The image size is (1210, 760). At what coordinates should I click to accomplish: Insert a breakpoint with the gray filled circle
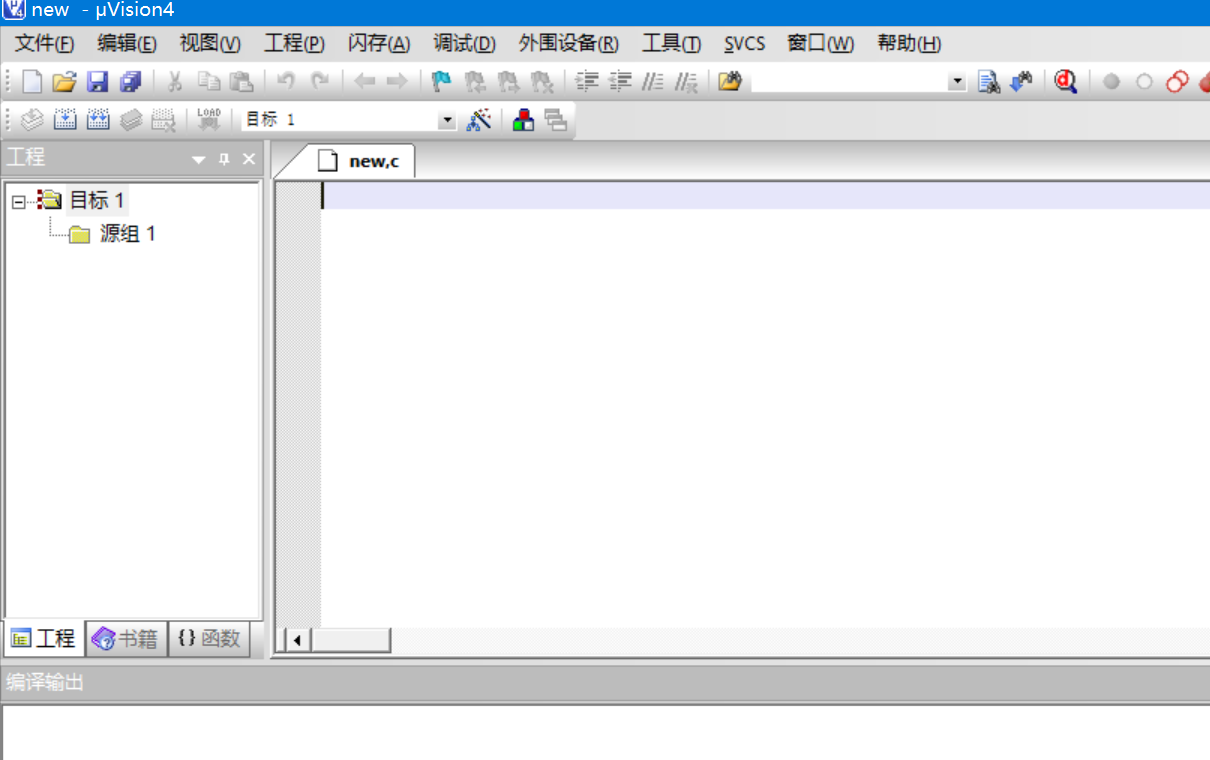tap(1111, 82)
